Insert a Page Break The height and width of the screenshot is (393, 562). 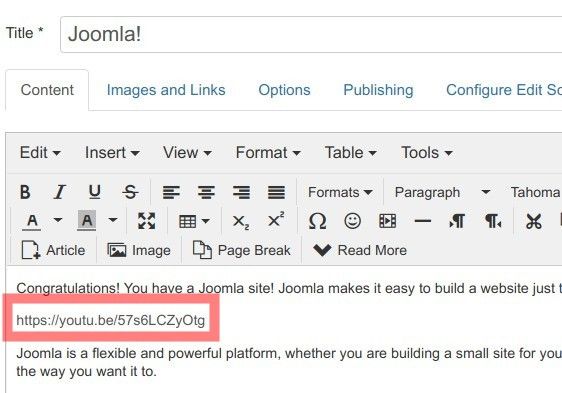pyautogui.click(x=242, y=250)
